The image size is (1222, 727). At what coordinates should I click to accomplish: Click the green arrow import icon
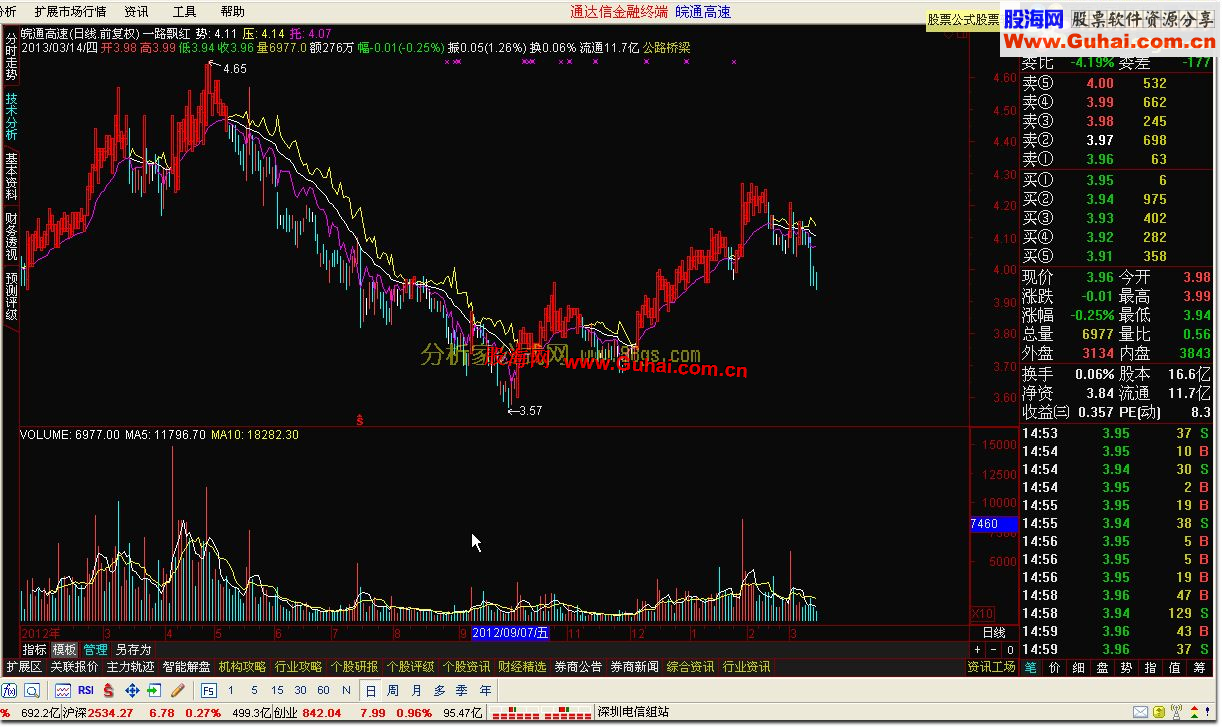[x=154, y=690]
